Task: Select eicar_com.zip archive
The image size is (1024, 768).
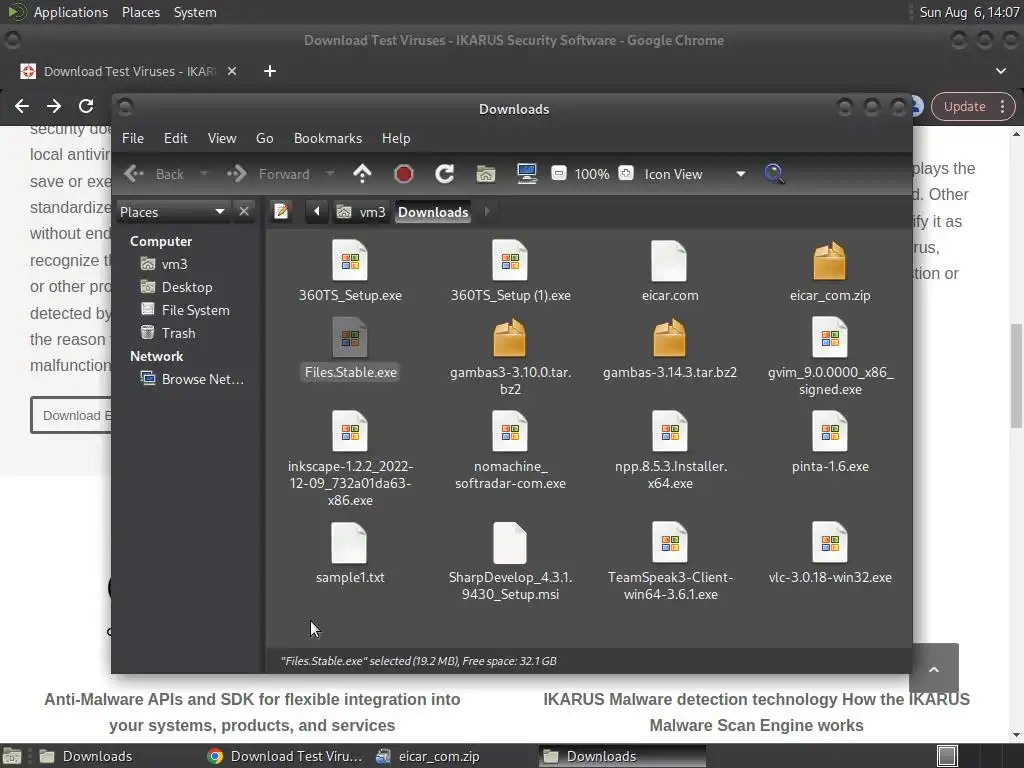Action: pos(830,271)
